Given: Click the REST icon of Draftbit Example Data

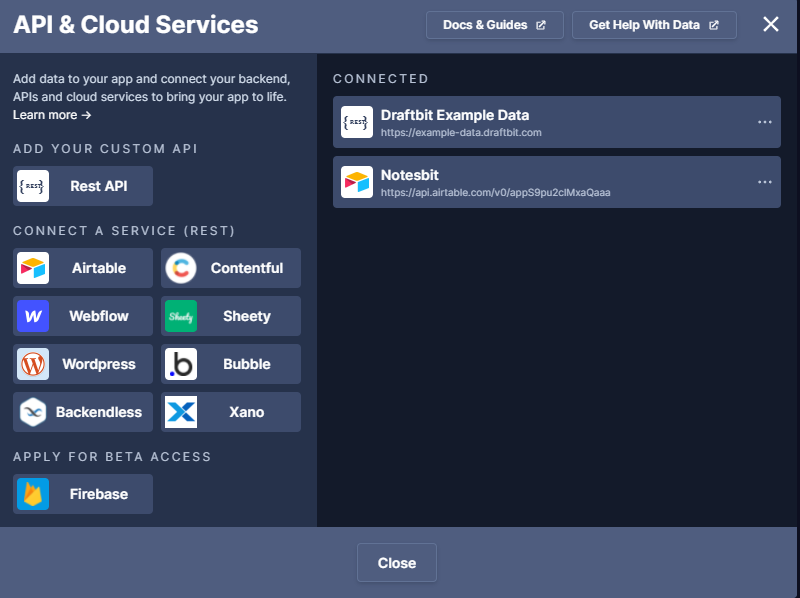Looking at the screenshot, I should (357, 122).
